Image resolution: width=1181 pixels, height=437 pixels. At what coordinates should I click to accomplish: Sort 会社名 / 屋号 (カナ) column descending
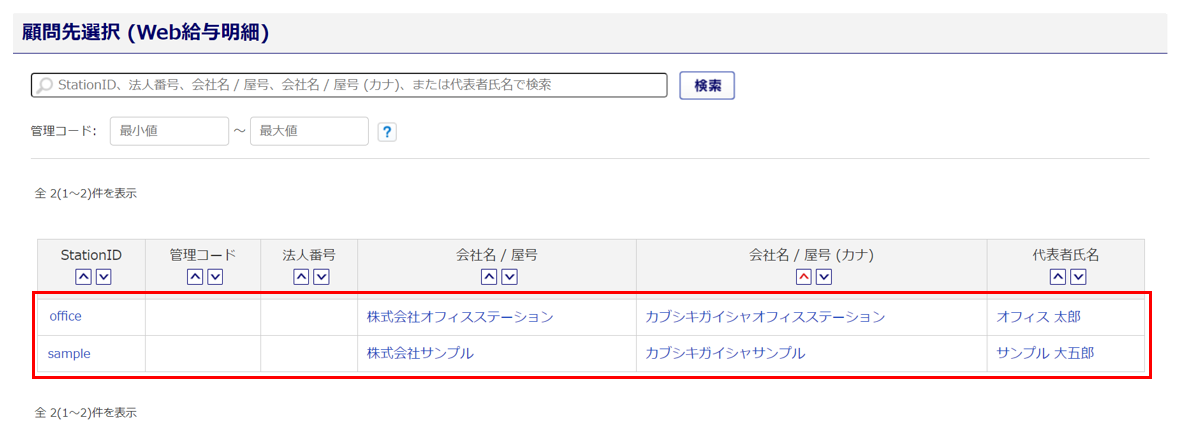(x=824, y=277)
